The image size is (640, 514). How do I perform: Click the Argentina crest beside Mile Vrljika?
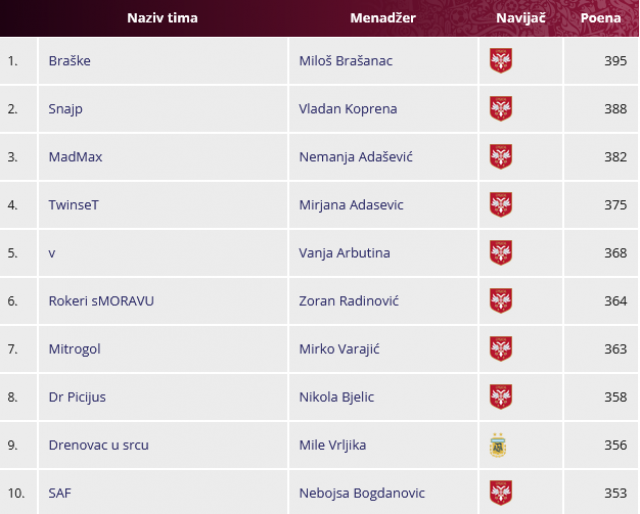pyautogui.click(x=499, y=445)
